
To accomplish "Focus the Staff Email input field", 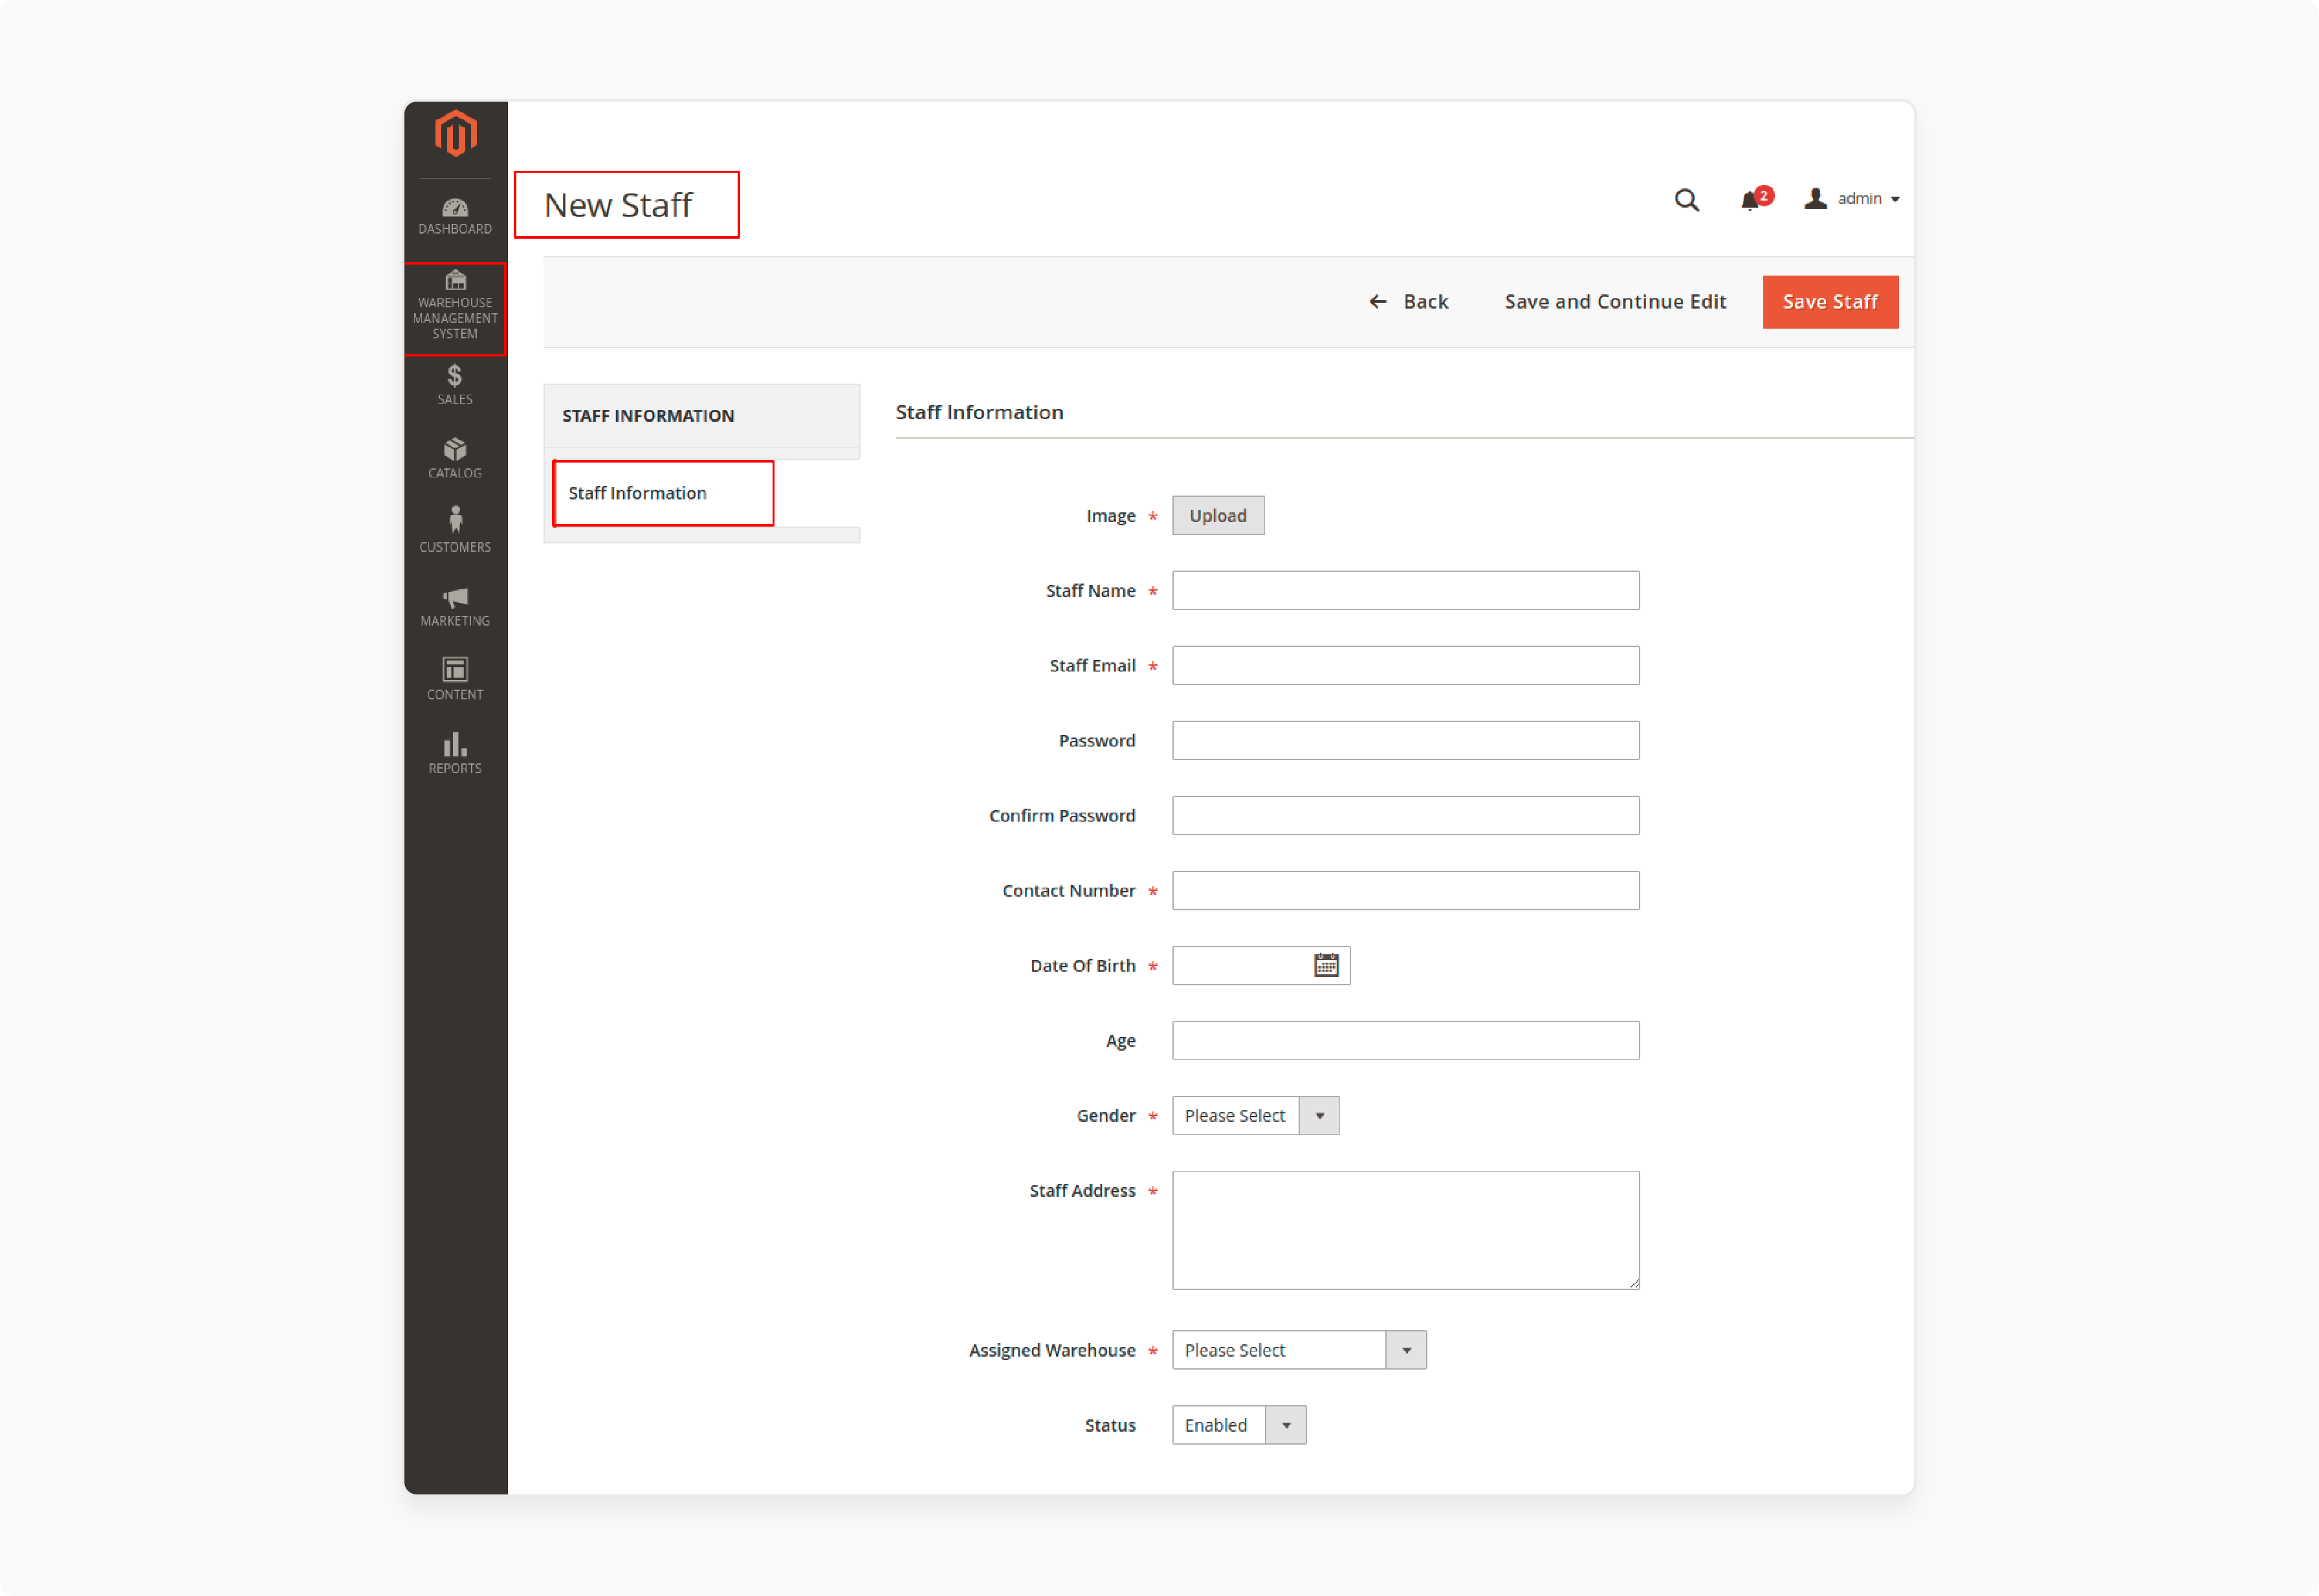I will click(x=1405, y=665).
